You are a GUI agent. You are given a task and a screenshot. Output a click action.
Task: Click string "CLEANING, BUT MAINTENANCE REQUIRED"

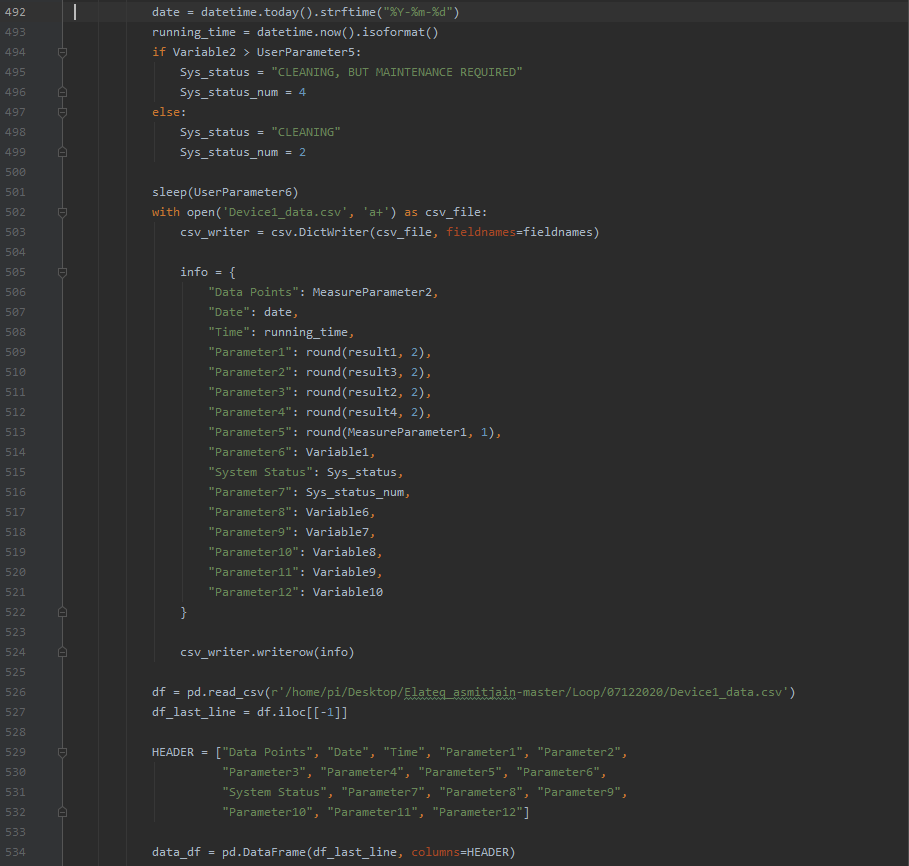point(397,72)
